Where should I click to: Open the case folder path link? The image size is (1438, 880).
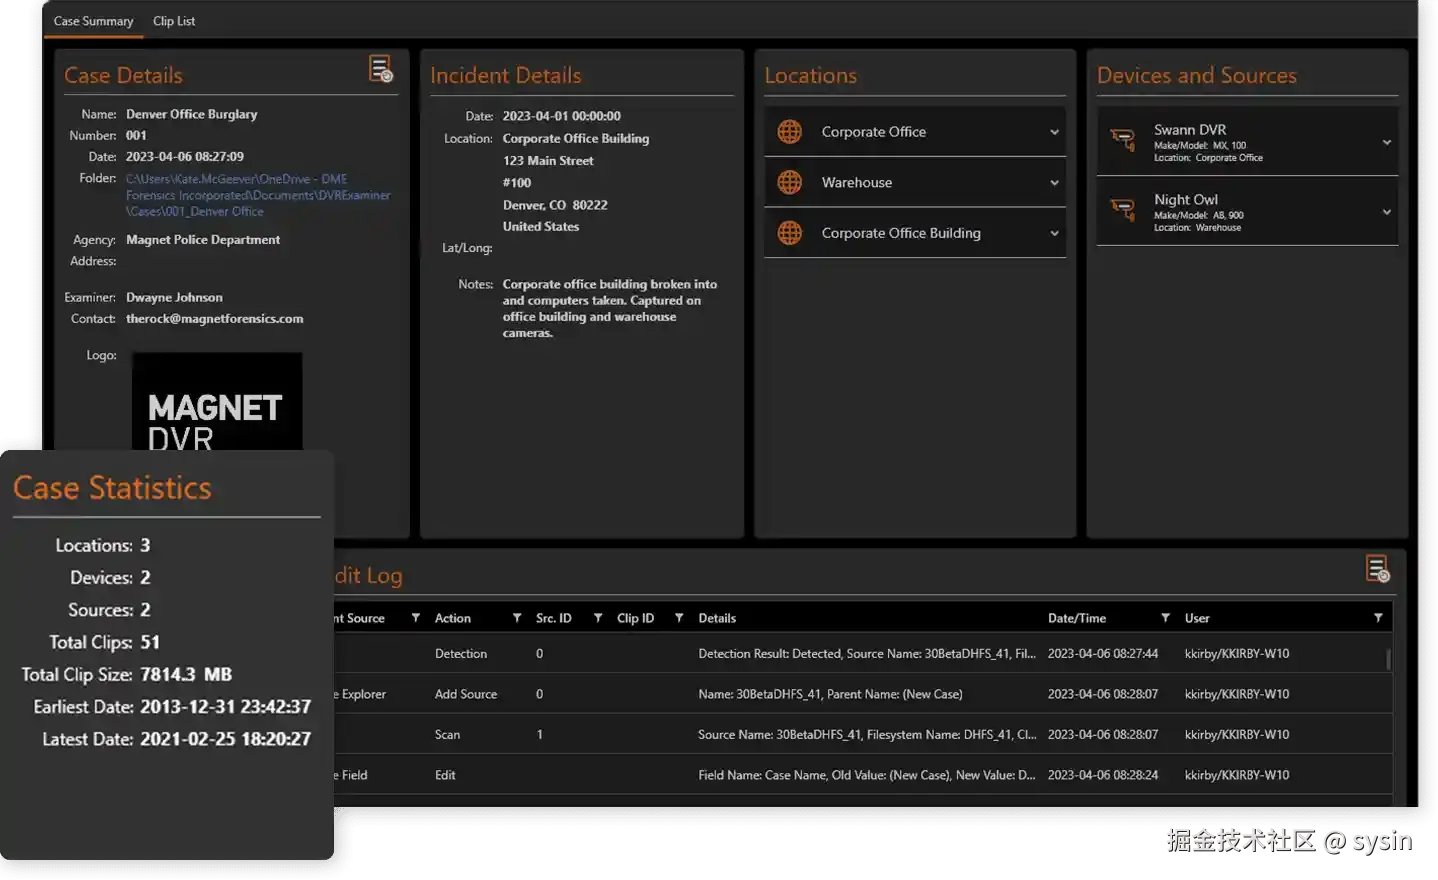pos(258,195)
